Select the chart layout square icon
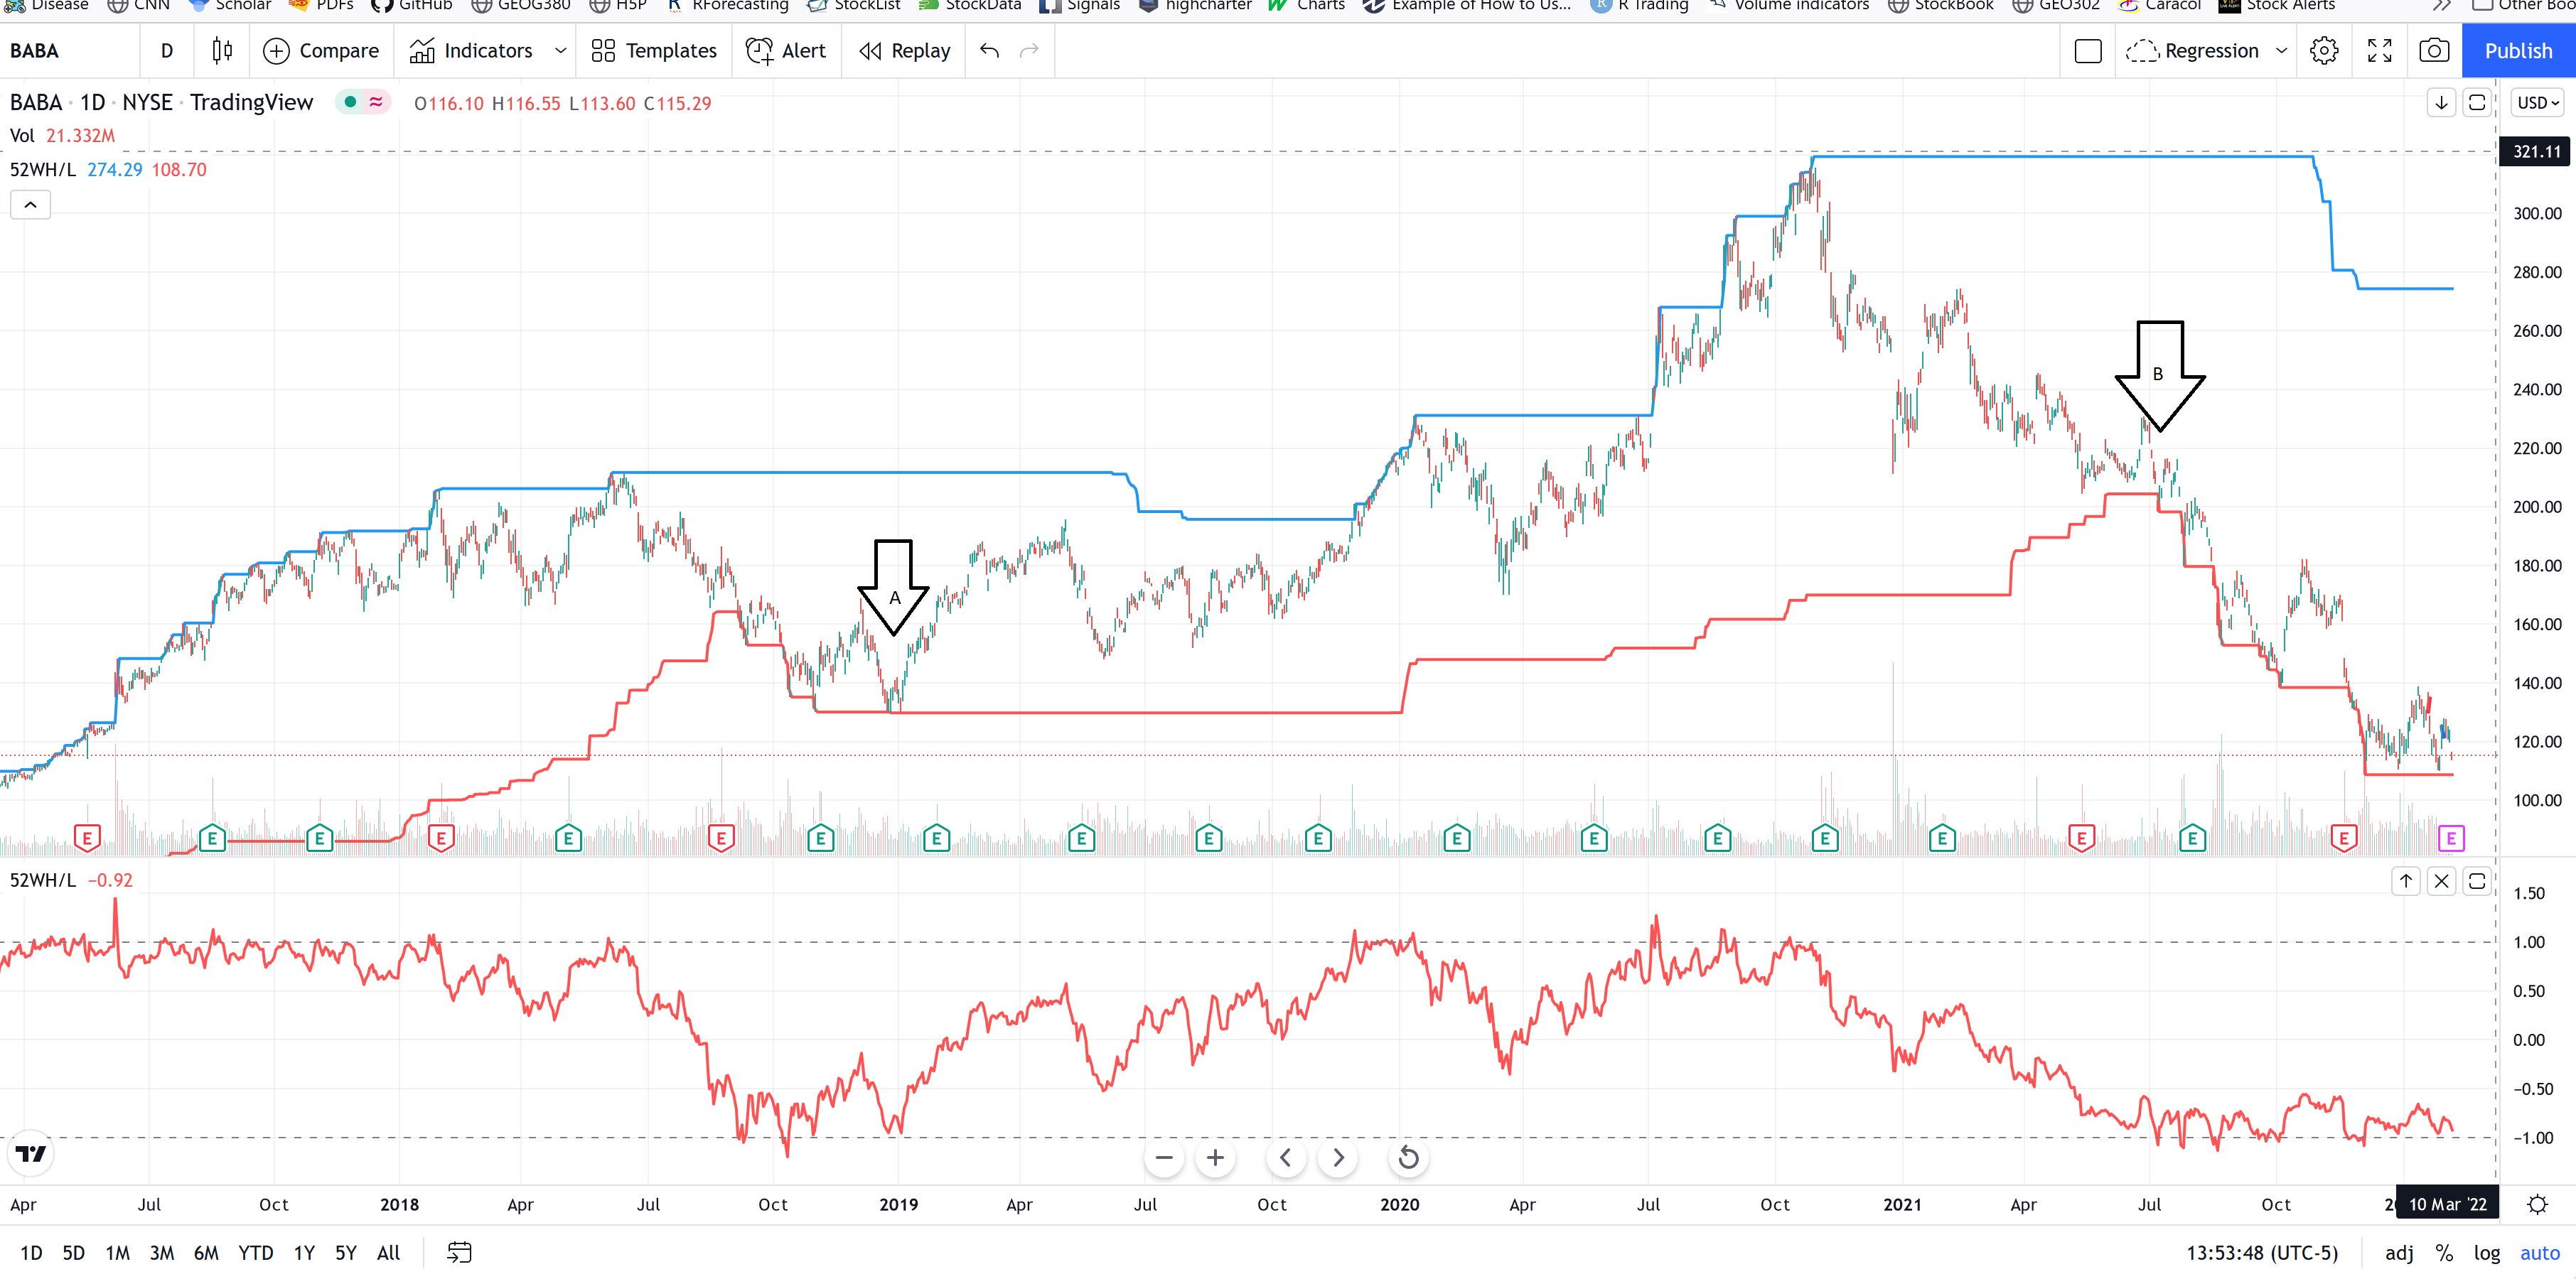The image size is (2576, 1279). tap(2088, 50)
